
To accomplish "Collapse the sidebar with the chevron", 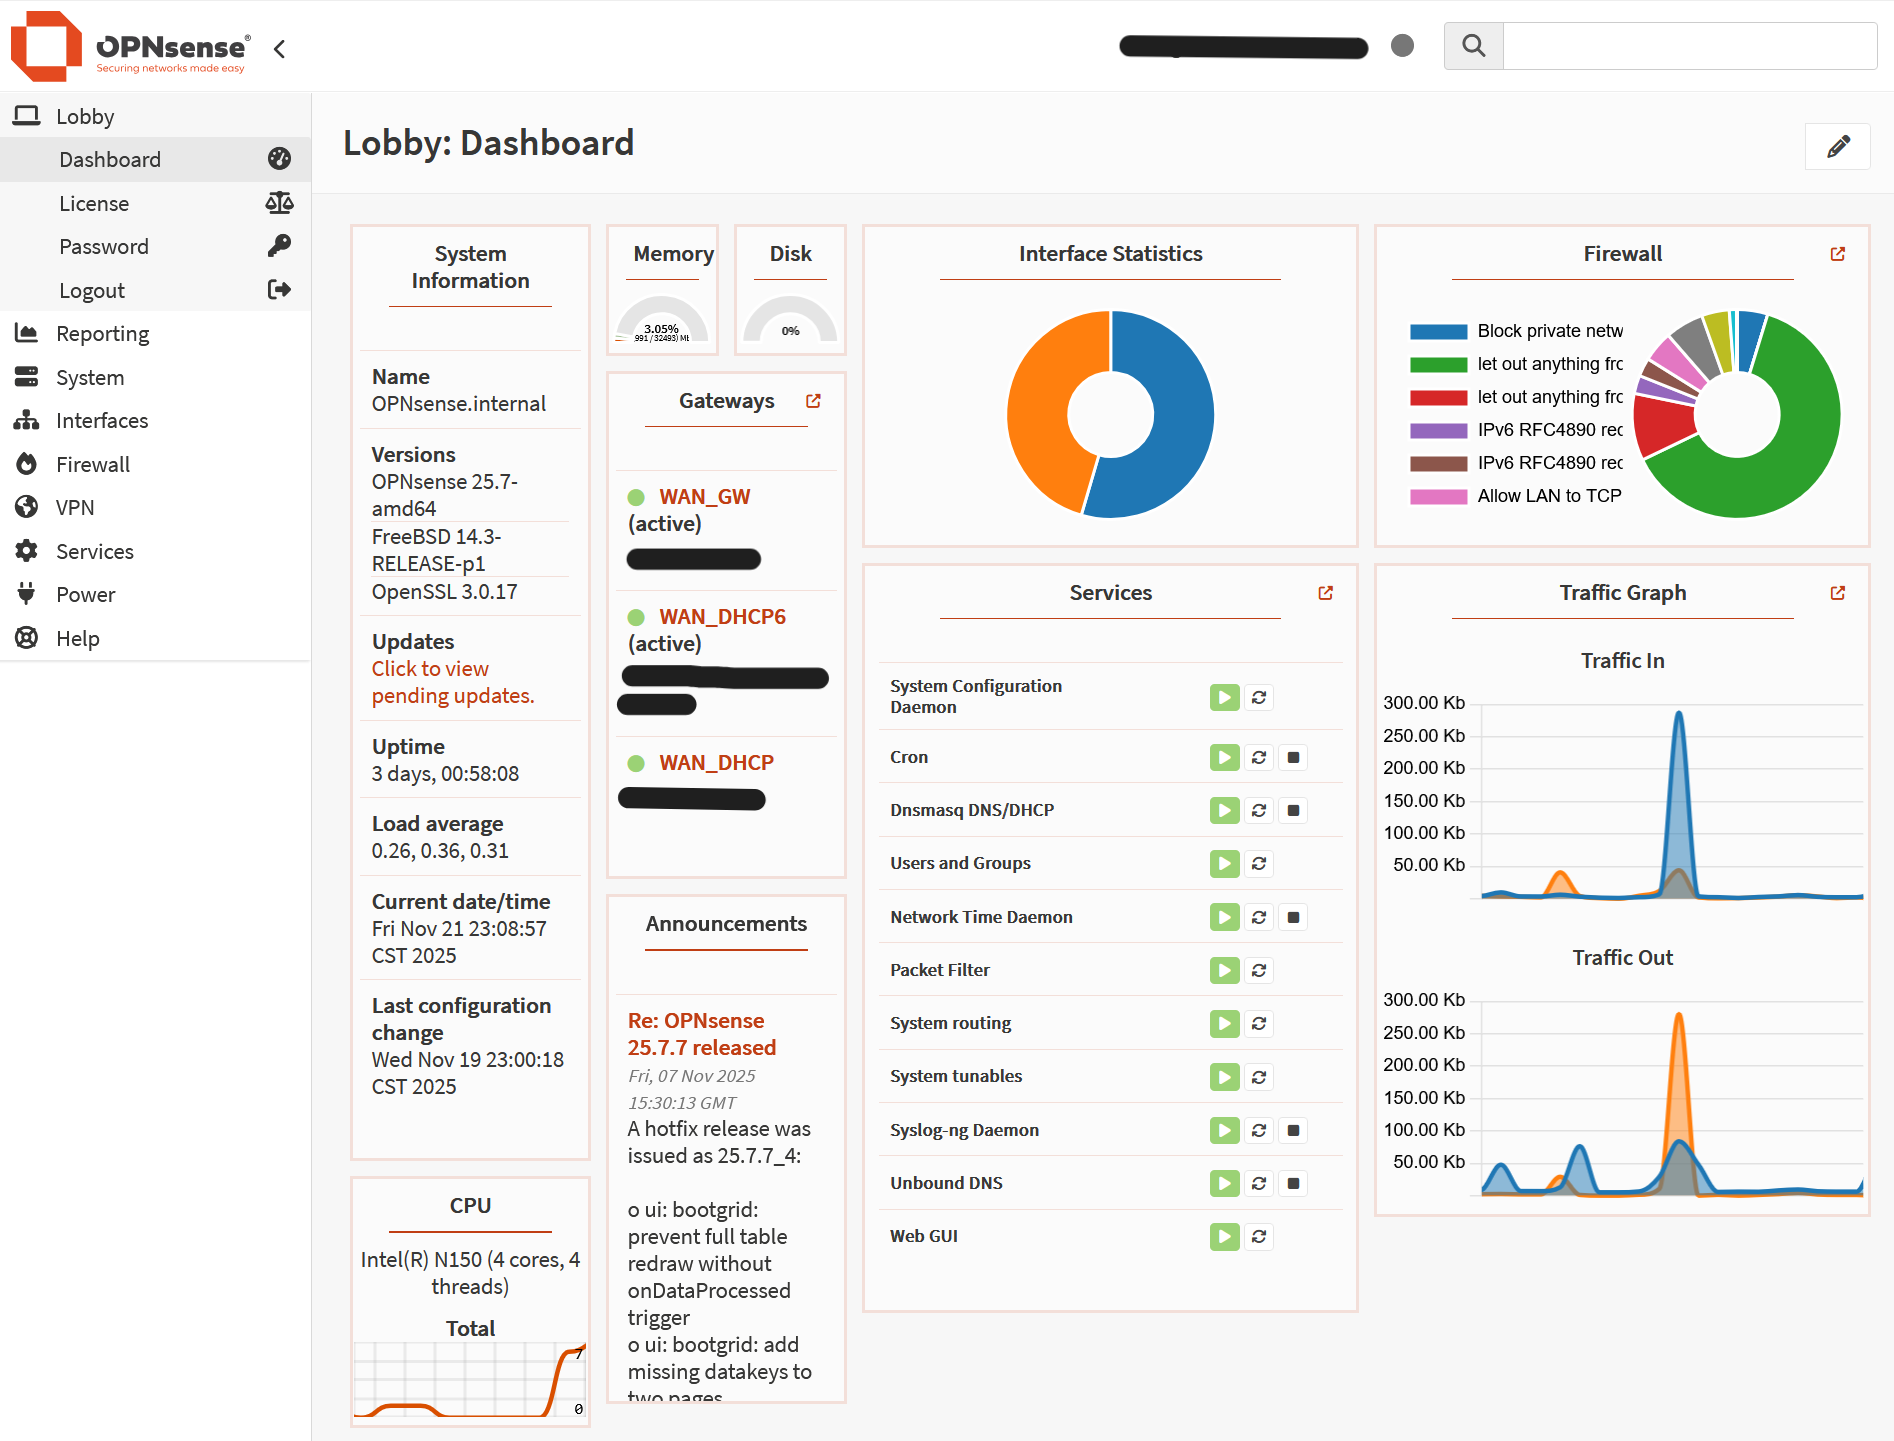I will tap(280, 49).
